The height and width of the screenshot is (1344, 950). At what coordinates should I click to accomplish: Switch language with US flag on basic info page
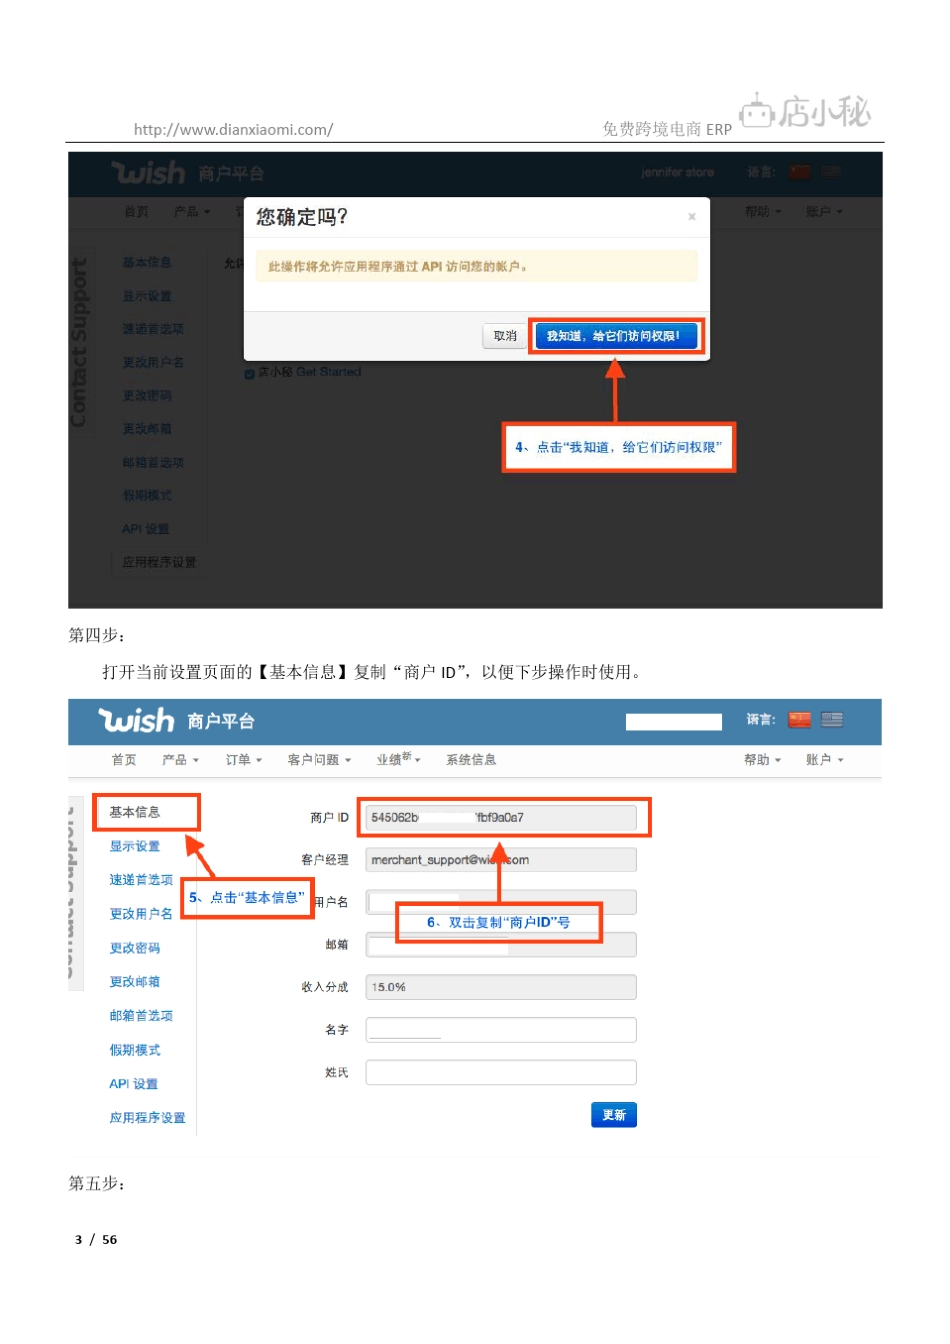(832, 720)
